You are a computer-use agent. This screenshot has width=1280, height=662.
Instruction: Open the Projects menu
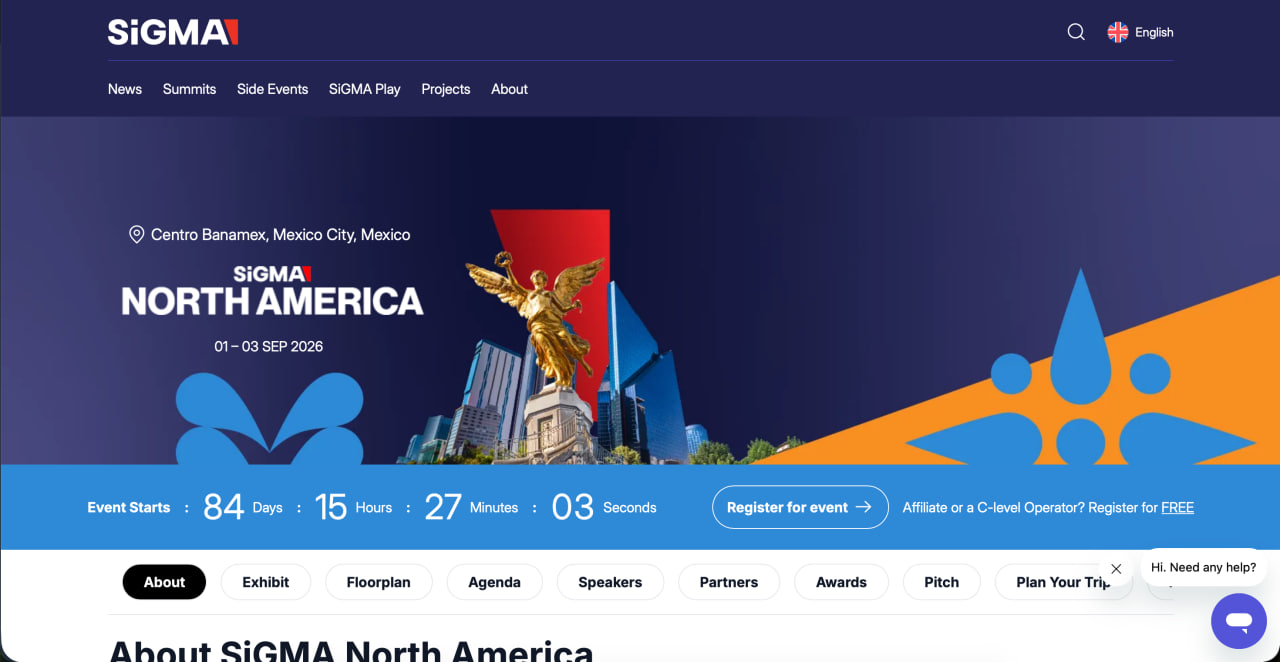click(x=446, y=89)
